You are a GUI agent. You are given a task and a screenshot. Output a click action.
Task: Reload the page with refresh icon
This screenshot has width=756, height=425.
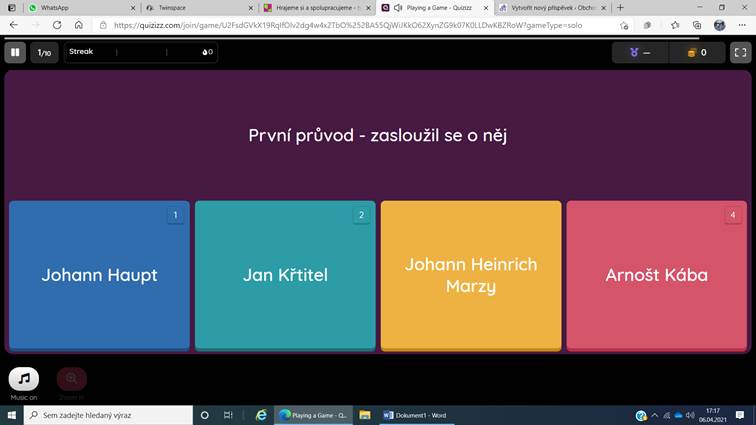57,25
